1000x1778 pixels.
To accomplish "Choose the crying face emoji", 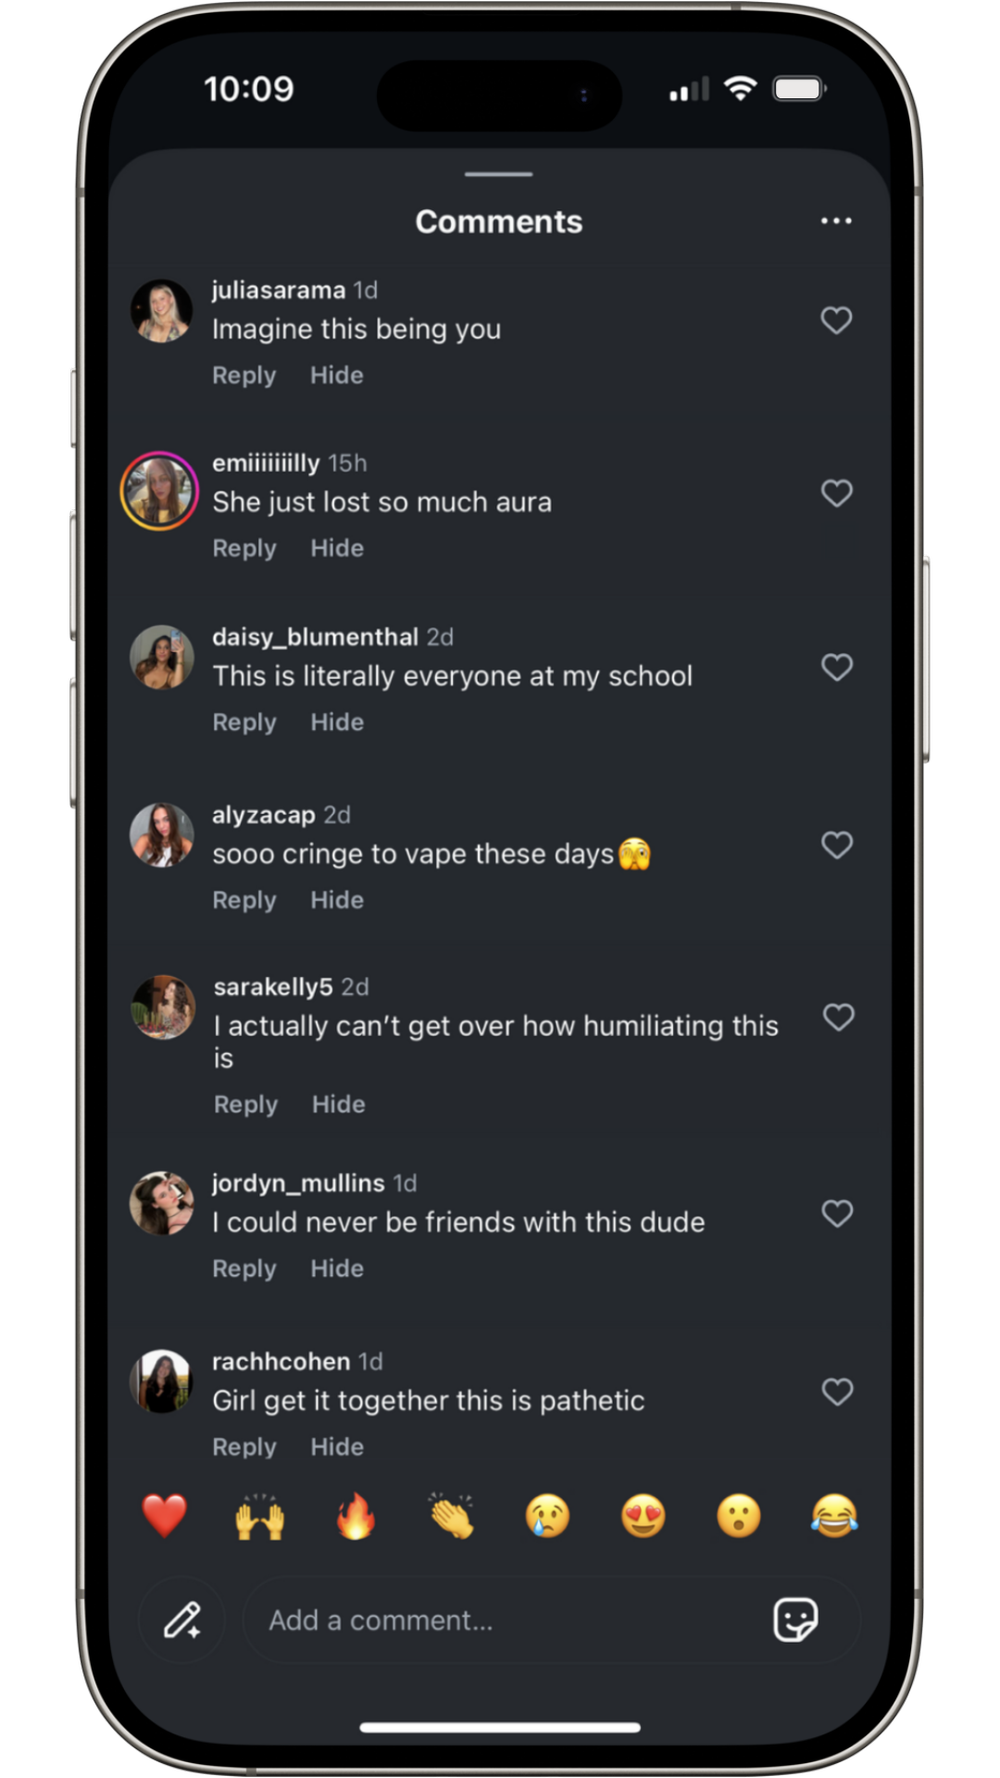I will (547, 1516).
